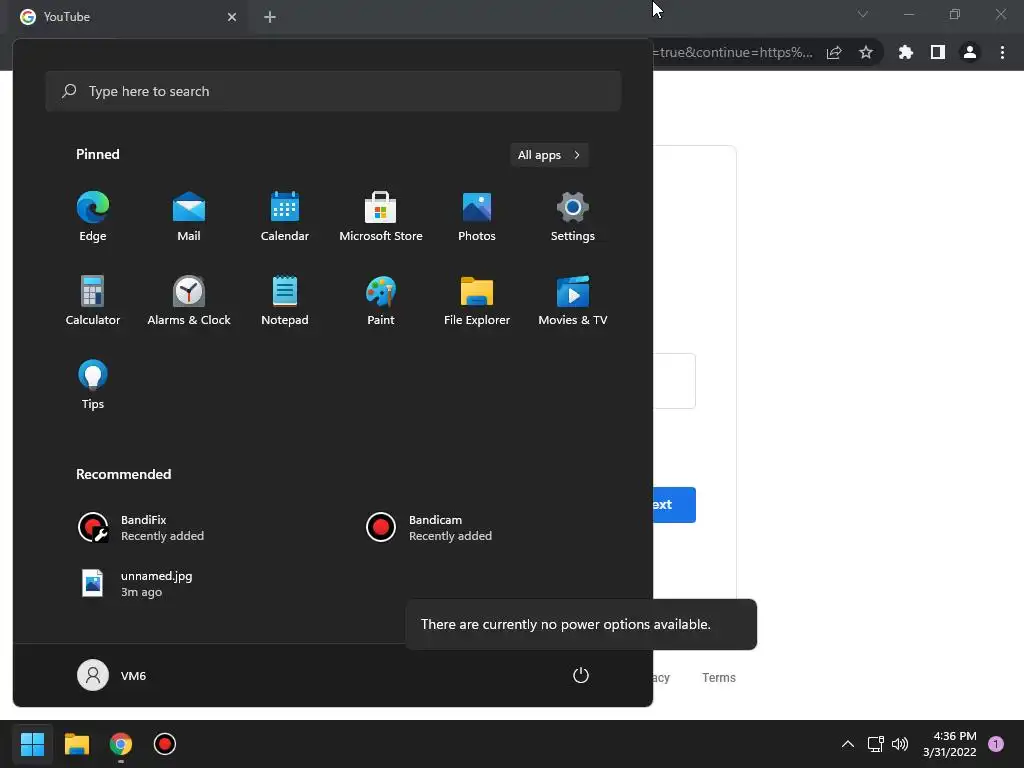This screenshot has width=1024, height=768.
Task: Click the blue Next button
Action: [674, 505]
